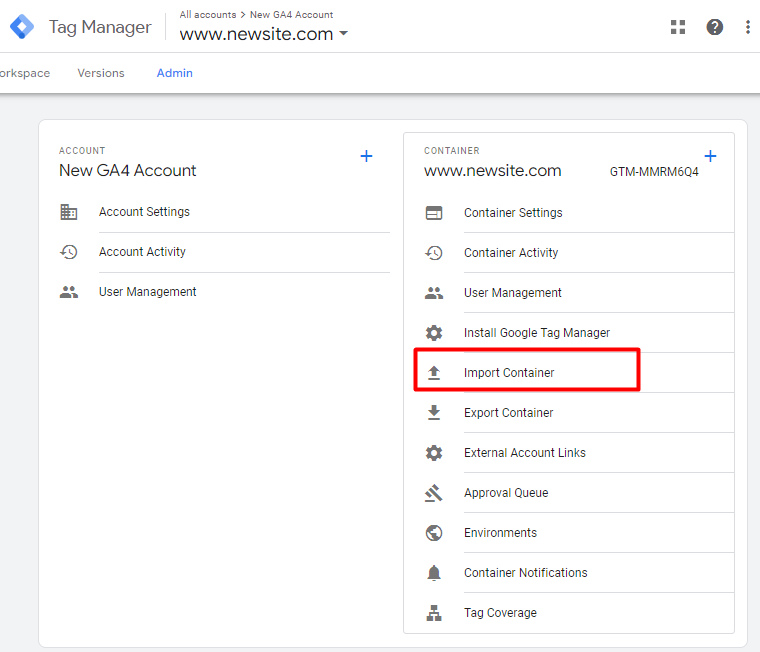The width and height of the screenshot is (760, 652).
Task: Click the Container Settings window icon
Action: [434, 213]
